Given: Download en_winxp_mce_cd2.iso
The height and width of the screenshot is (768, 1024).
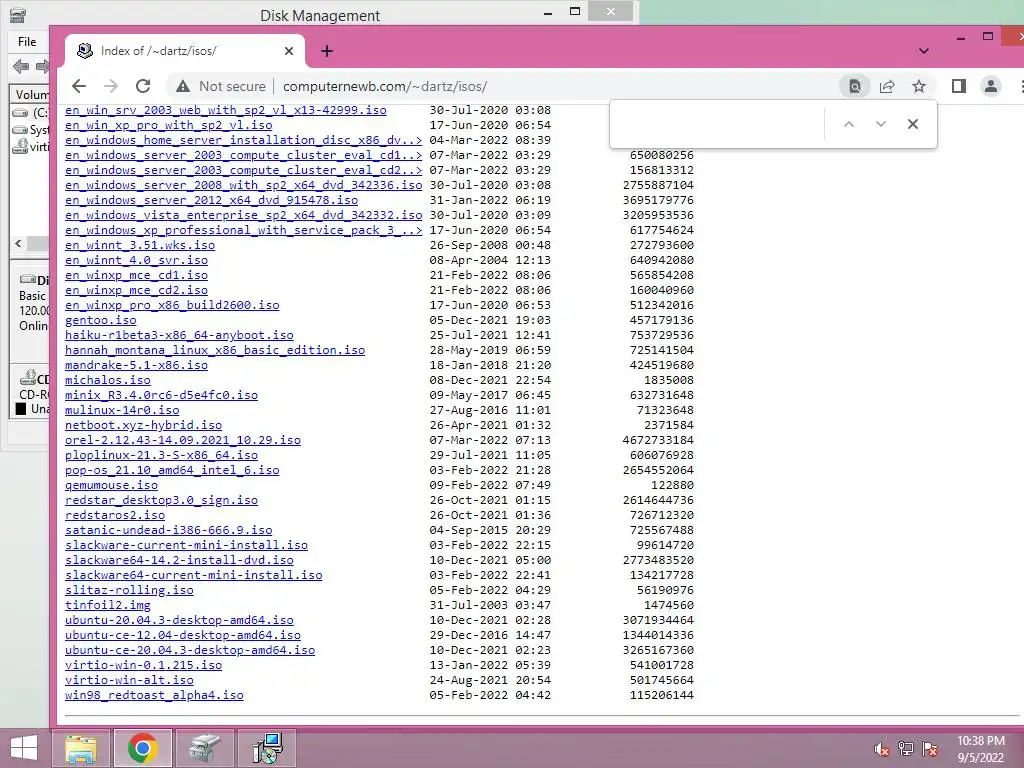Looking at the screenshot, I should [136, 290].
